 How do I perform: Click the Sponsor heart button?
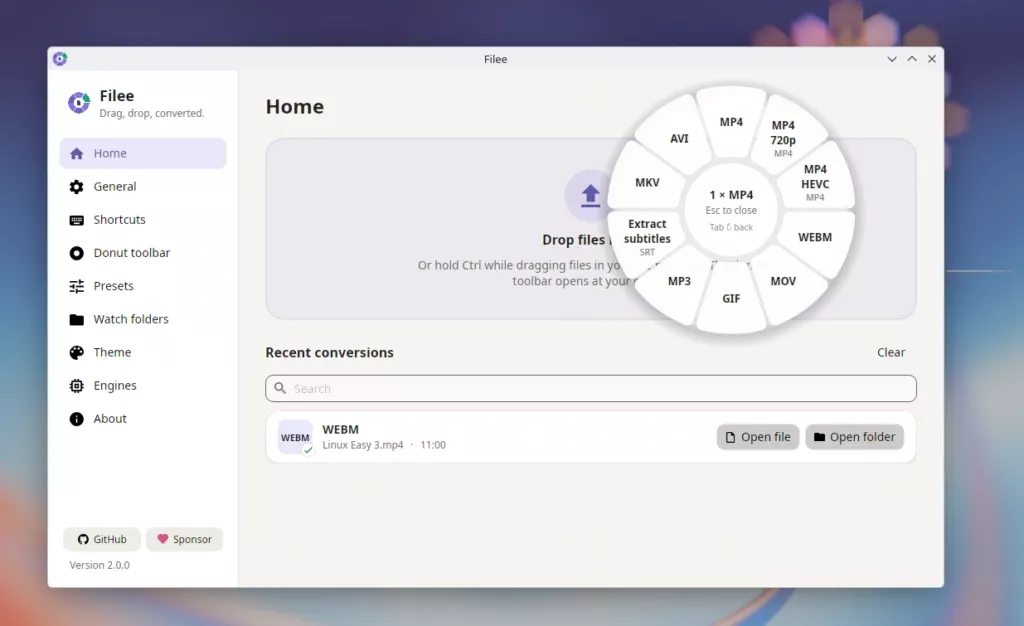click(x=184, y=539)
